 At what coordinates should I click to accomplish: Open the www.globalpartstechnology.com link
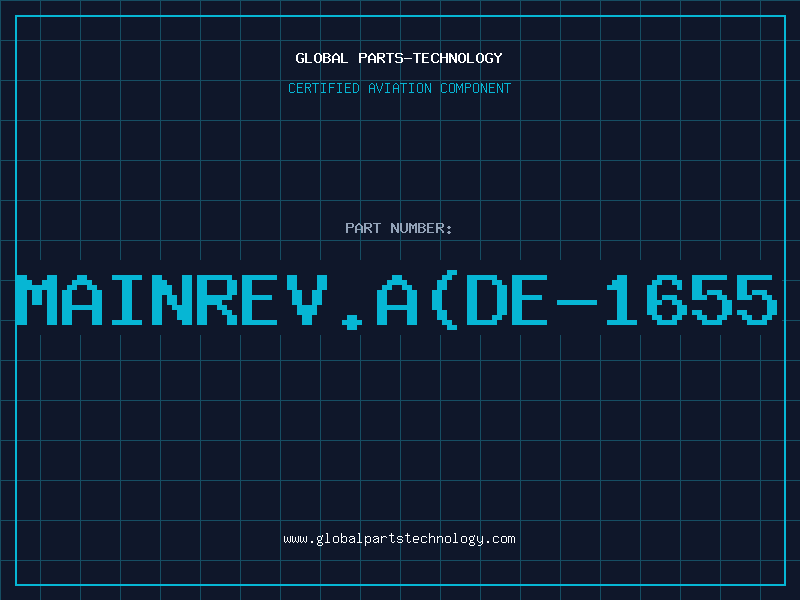pos(399,539)
